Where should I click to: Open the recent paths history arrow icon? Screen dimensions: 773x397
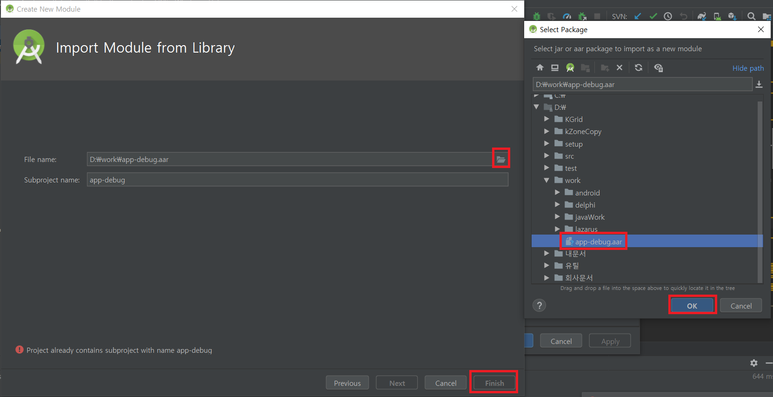(x=759, y=85)
